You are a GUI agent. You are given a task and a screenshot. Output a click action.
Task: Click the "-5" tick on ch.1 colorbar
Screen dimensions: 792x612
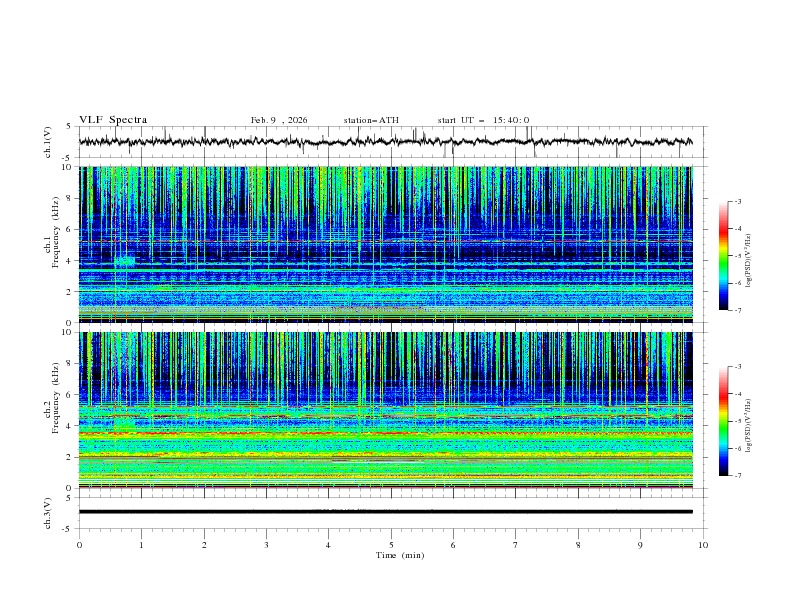click(738, 256)
